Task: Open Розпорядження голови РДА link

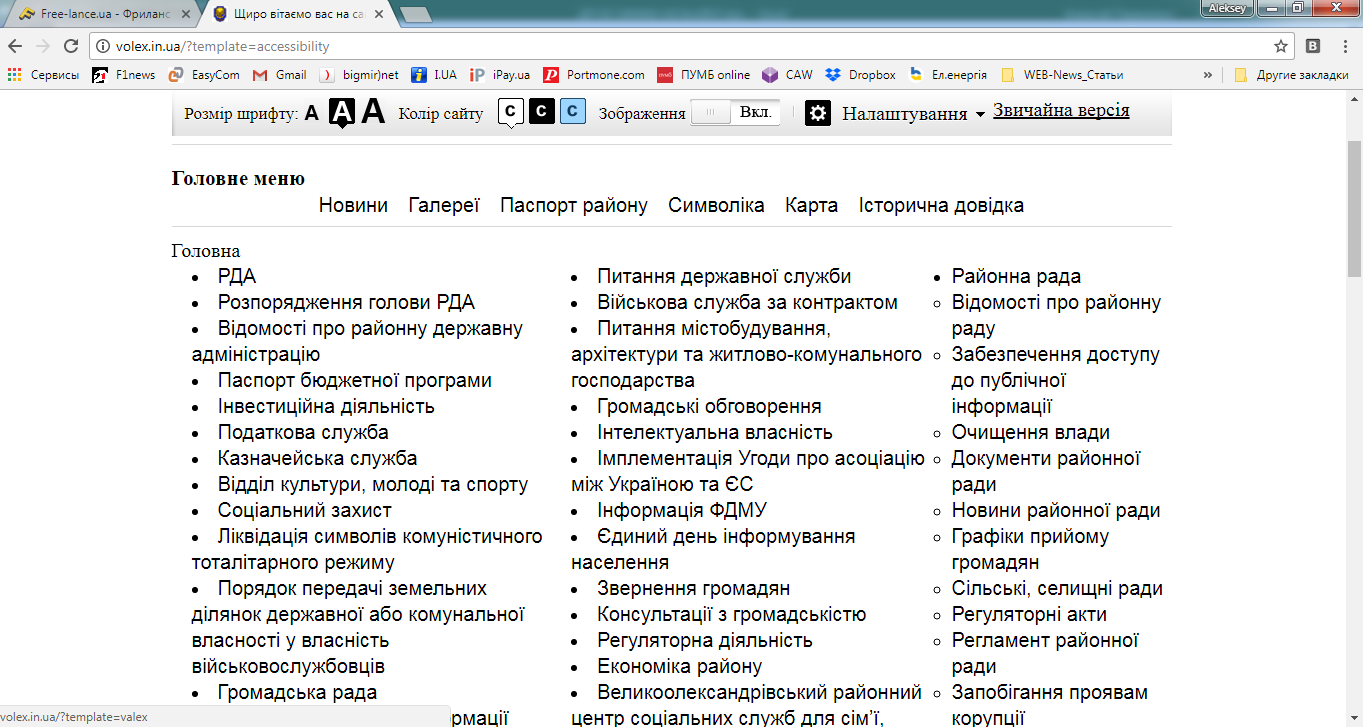Action: tap(346, 302)
